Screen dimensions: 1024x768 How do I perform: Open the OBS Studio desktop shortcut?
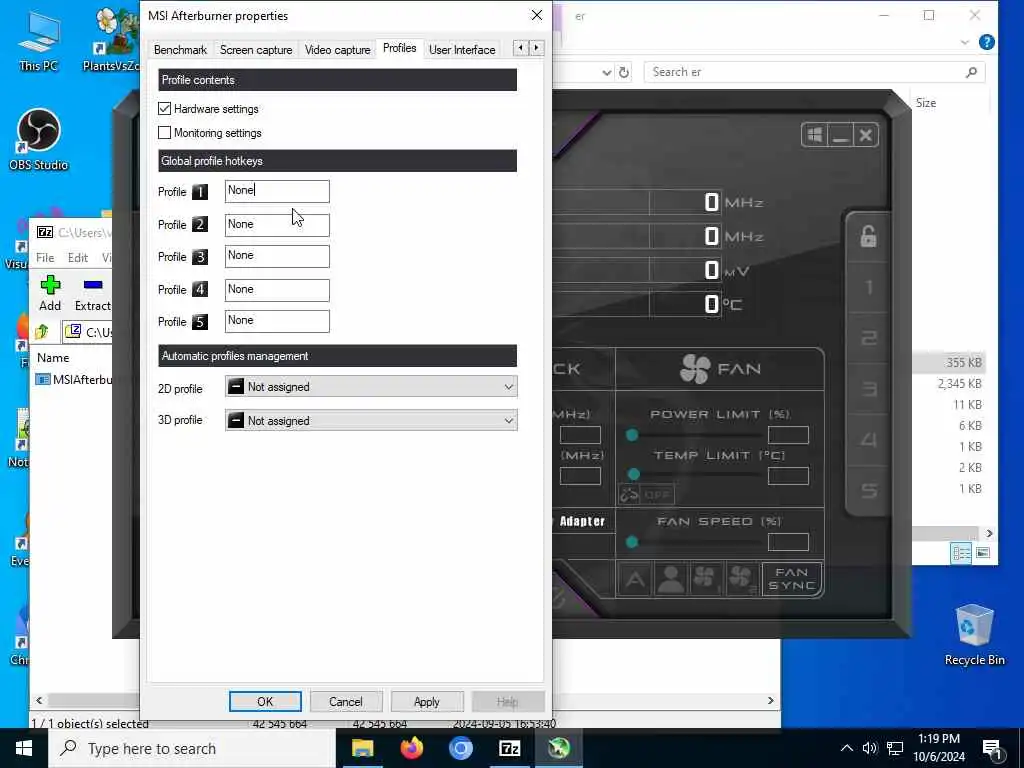(x=39, y=140)
